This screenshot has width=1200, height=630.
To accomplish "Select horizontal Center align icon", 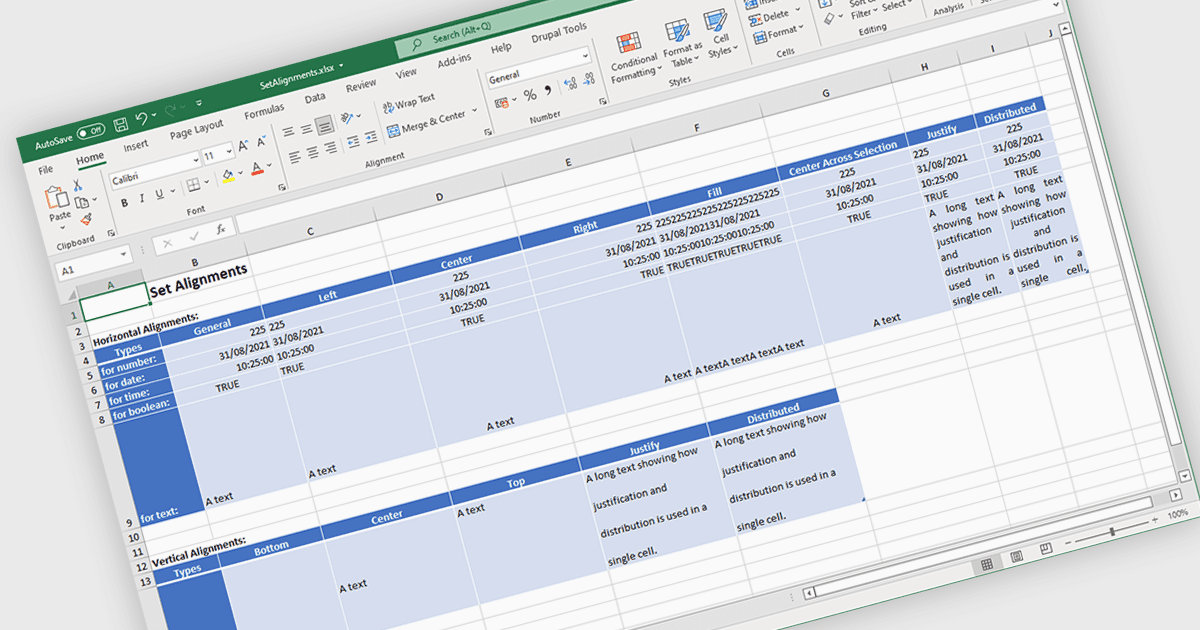I will [x=312, y=153].
